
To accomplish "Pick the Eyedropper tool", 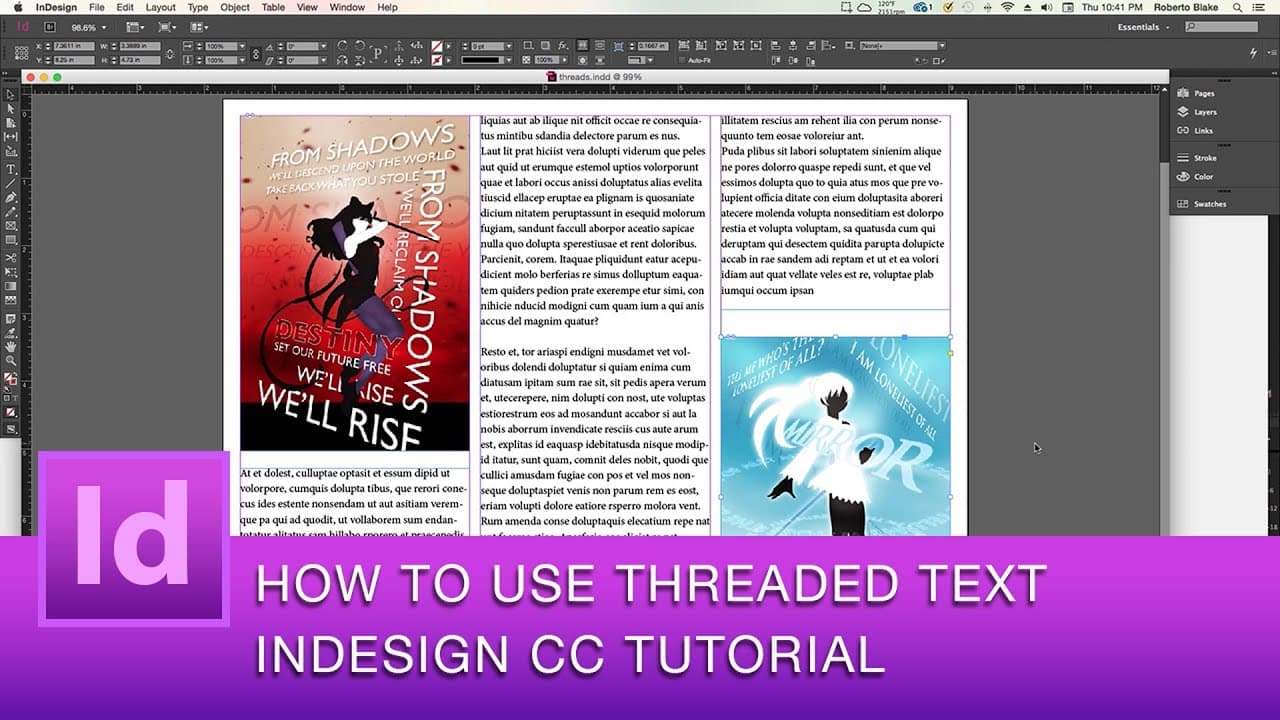I will 11,331.
